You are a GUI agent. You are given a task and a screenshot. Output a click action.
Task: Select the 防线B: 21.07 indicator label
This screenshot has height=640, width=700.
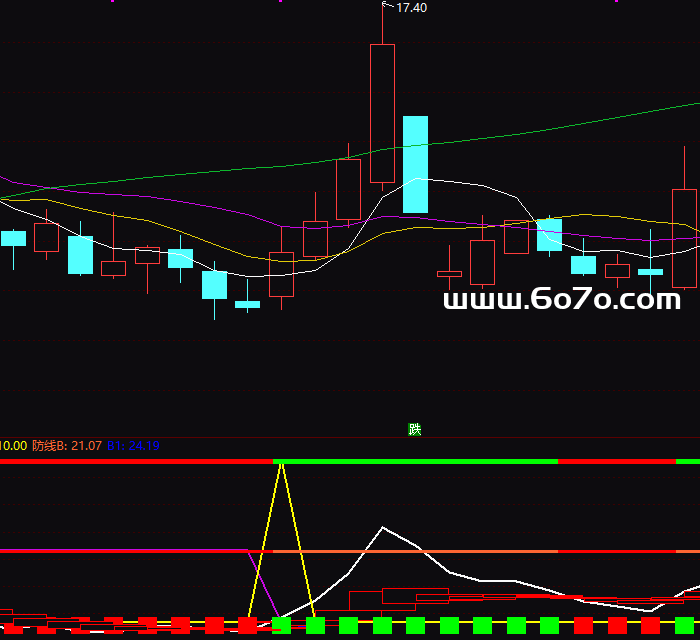(67, 446)
